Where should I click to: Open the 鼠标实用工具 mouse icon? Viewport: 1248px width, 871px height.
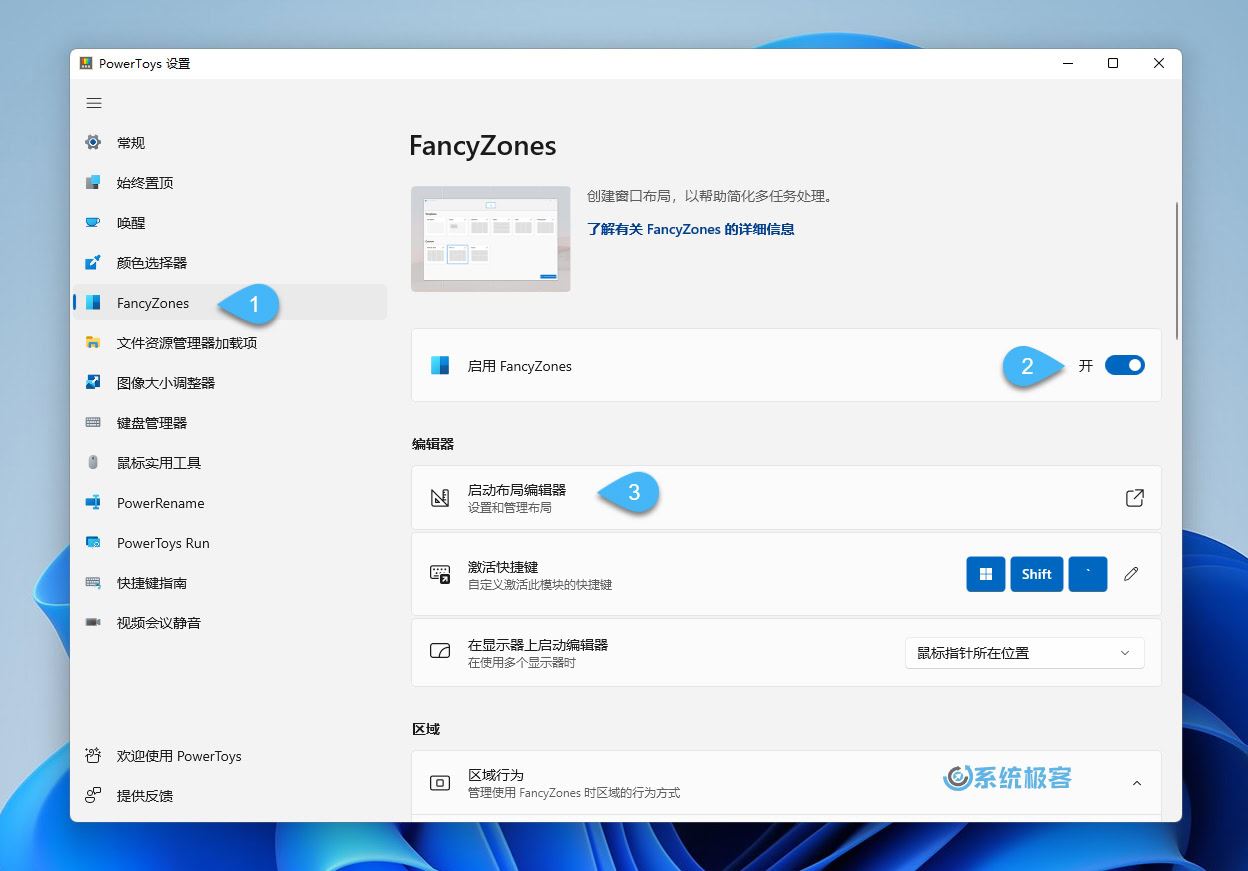click(93, 463)
